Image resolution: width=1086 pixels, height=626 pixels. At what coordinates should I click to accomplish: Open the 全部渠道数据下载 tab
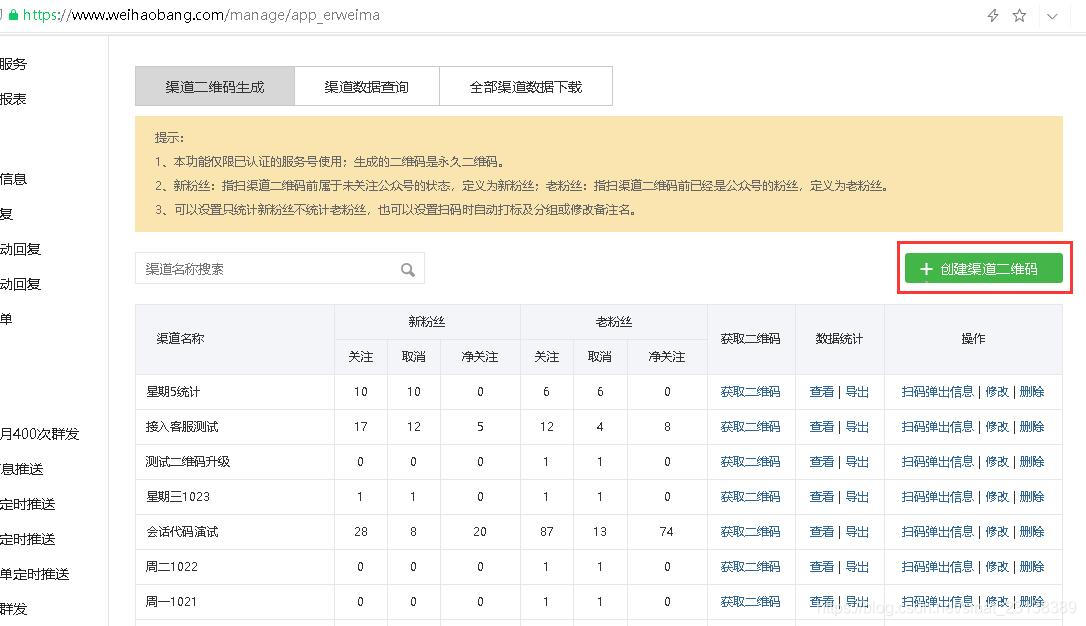526,87
